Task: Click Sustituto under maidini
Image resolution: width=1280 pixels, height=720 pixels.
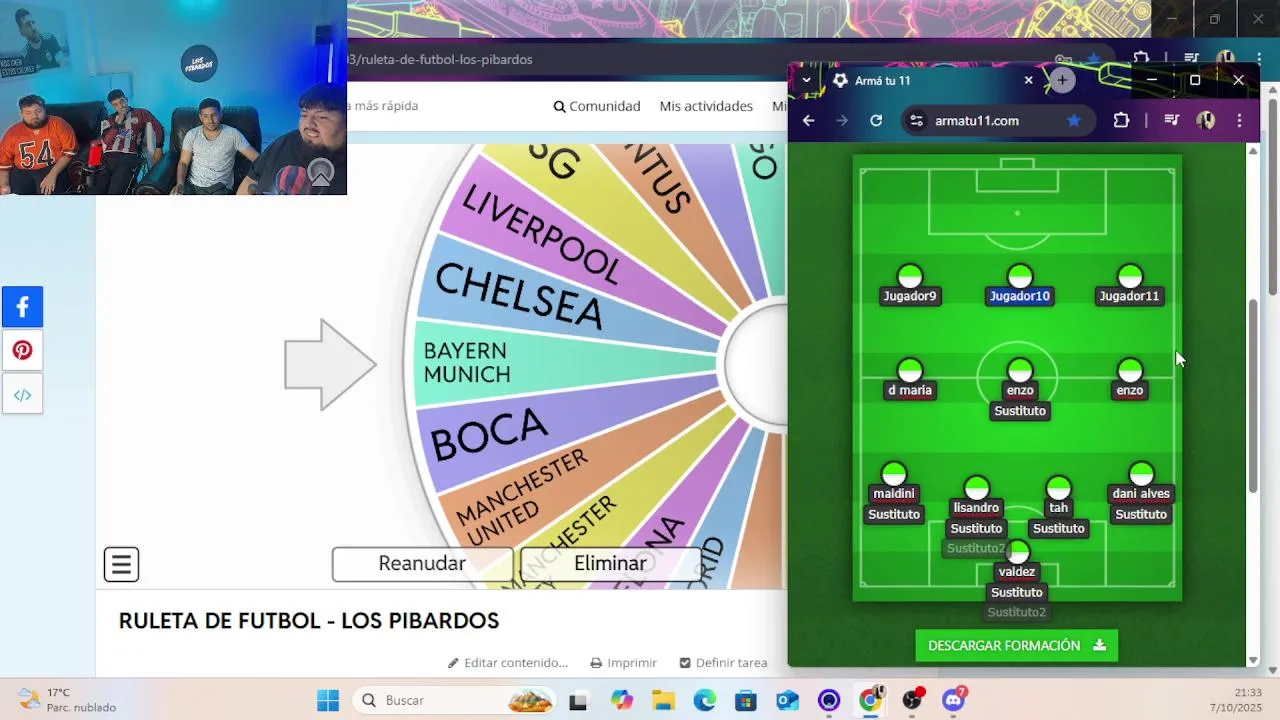Action: (893, 515)
